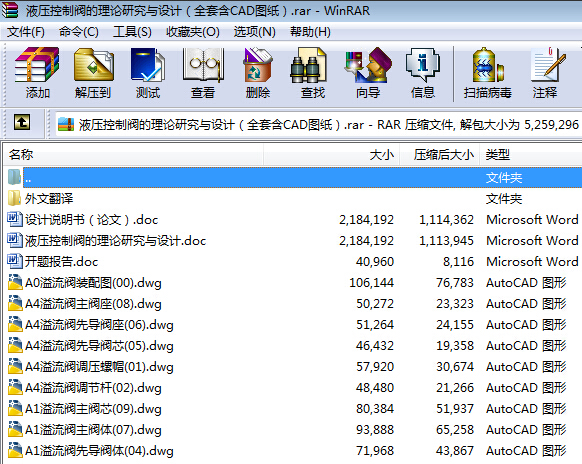This screenshot has height=464, width=582.
Task: Select the 外文翻译 folder name
Action: (49, 199)
